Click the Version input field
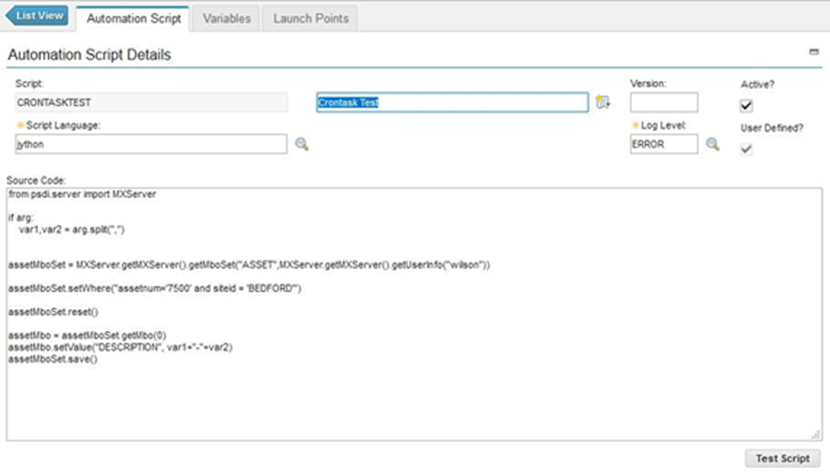Screen dimensions: 830x472 (663, 102)
